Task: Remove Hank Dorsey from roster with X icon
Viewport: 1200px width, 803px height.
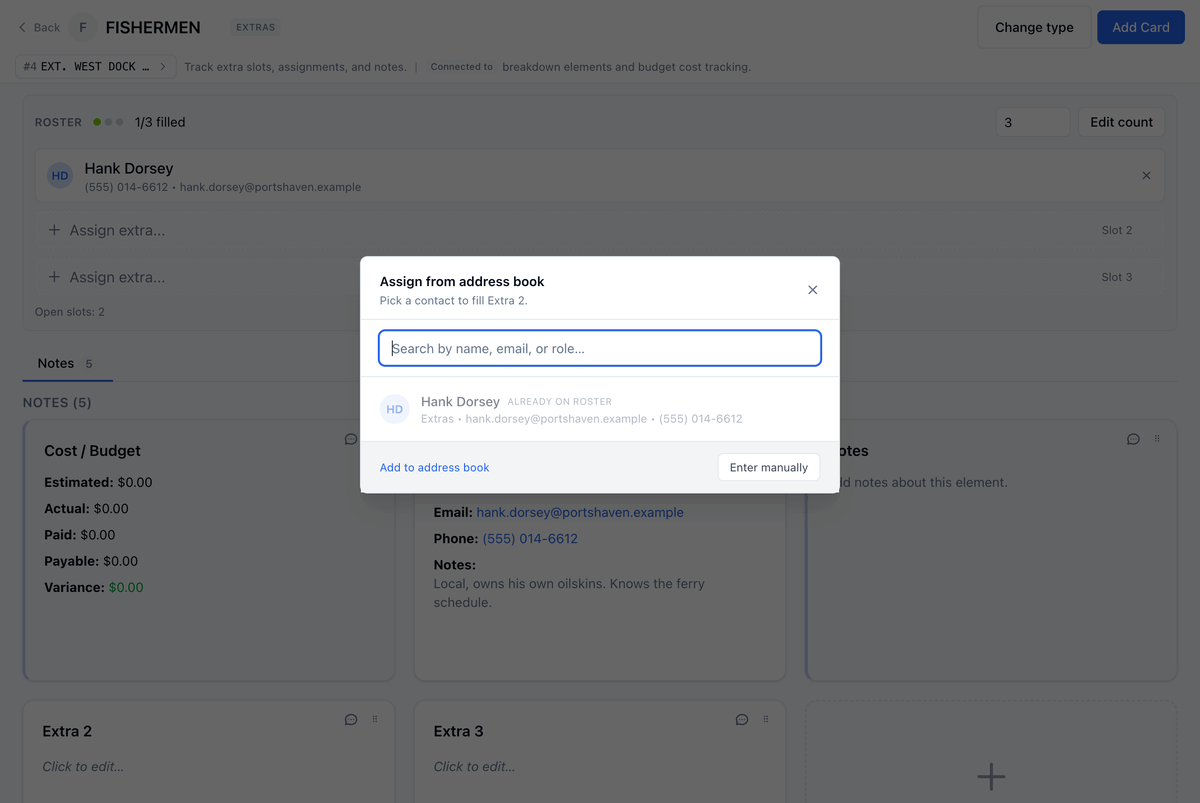Action: coord(1146,176)
